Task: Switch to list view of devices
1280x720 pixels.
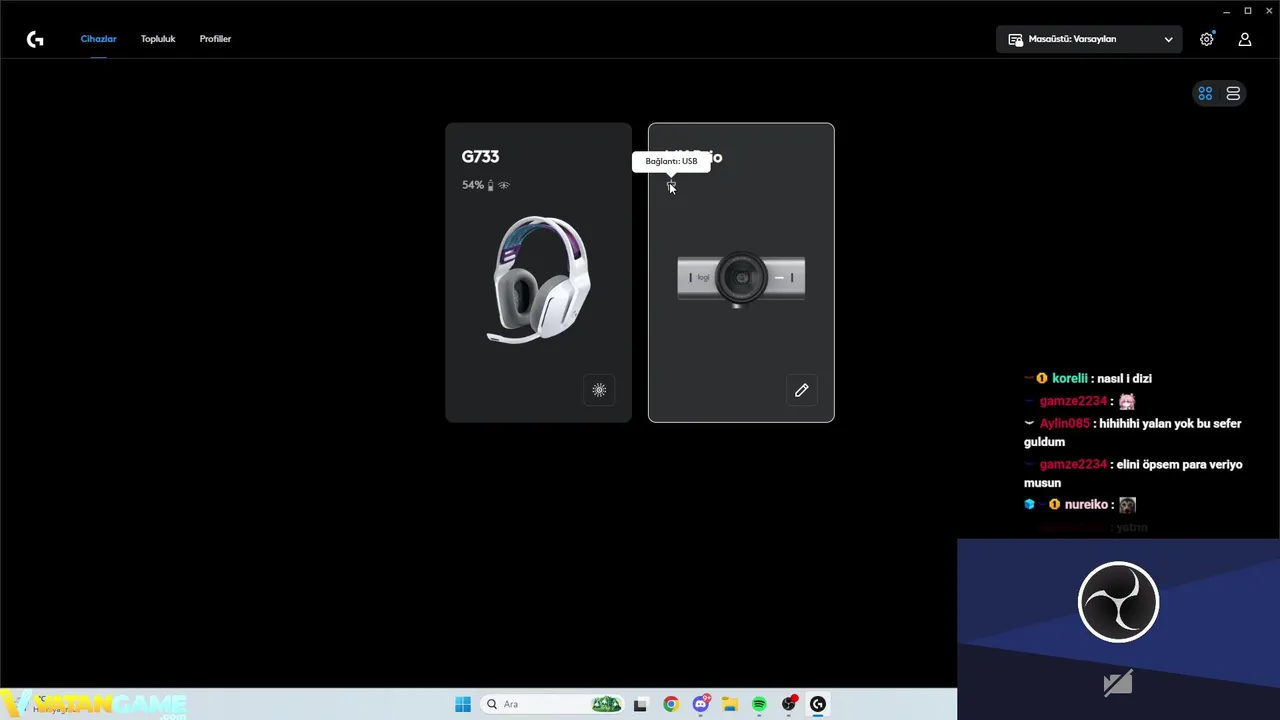Action: 1233,93
